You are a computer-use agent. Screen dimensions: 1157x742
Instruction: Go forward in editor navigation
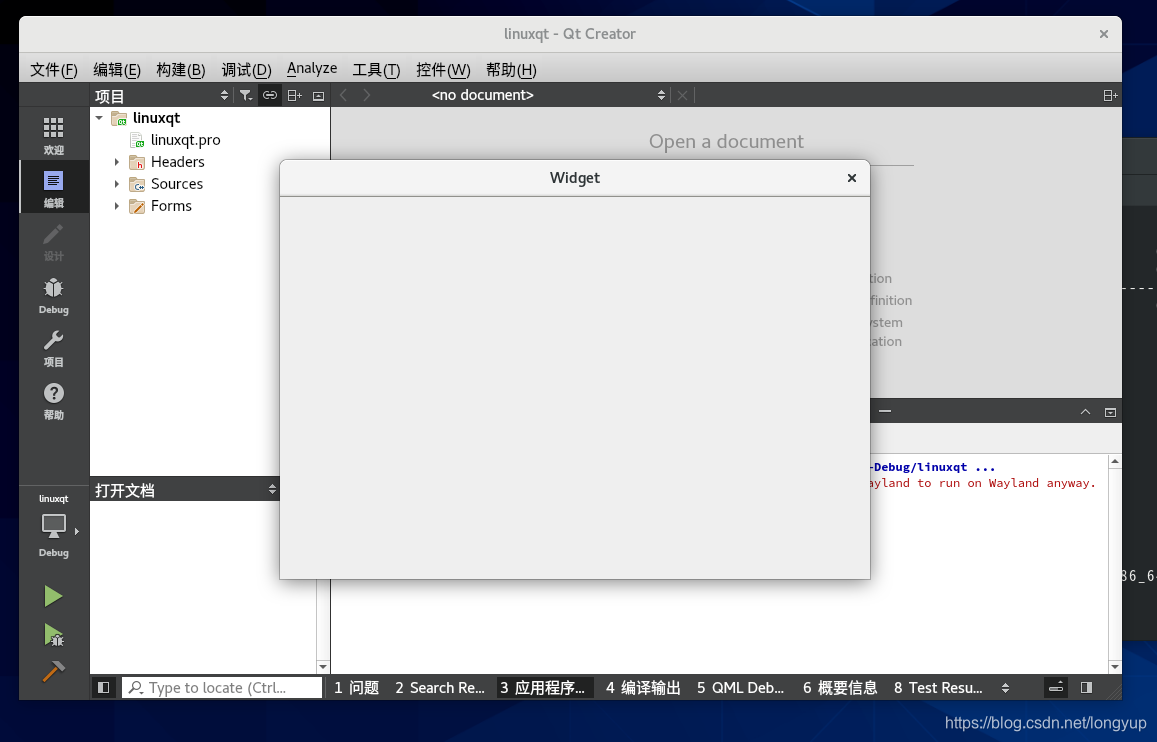367,95
